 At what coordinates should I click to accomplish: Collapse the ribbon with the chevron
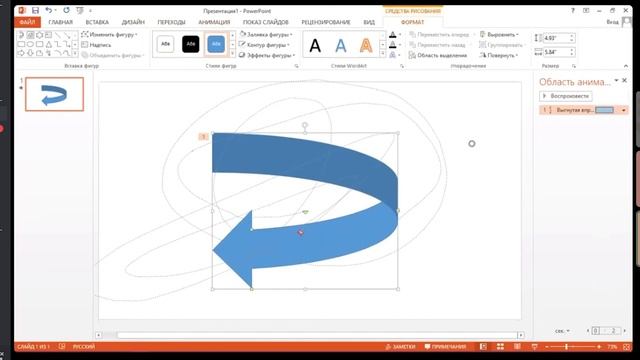[x=626, y=66]
